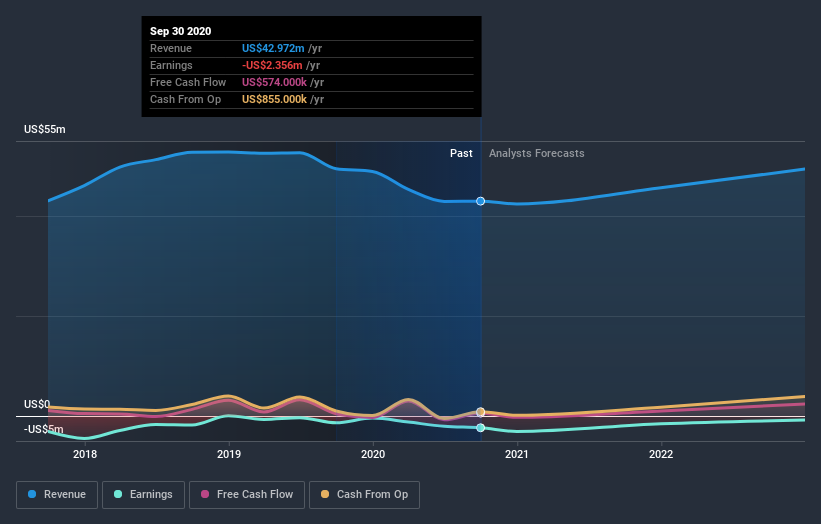Click the Cash From Op label in tooltip
Image resolution: width=821 pixels, height=524 pixels.
coord(185,99)
